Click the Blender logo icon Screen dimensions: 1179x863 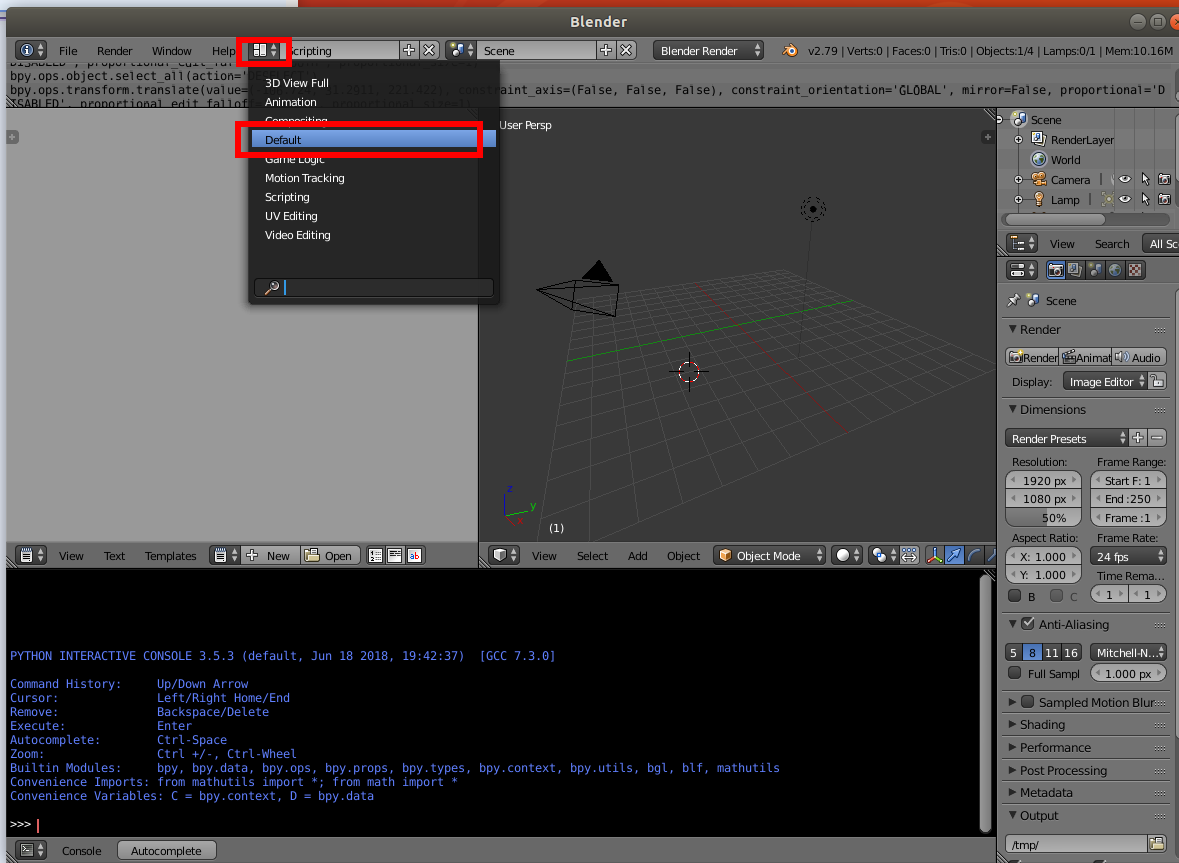790,50
